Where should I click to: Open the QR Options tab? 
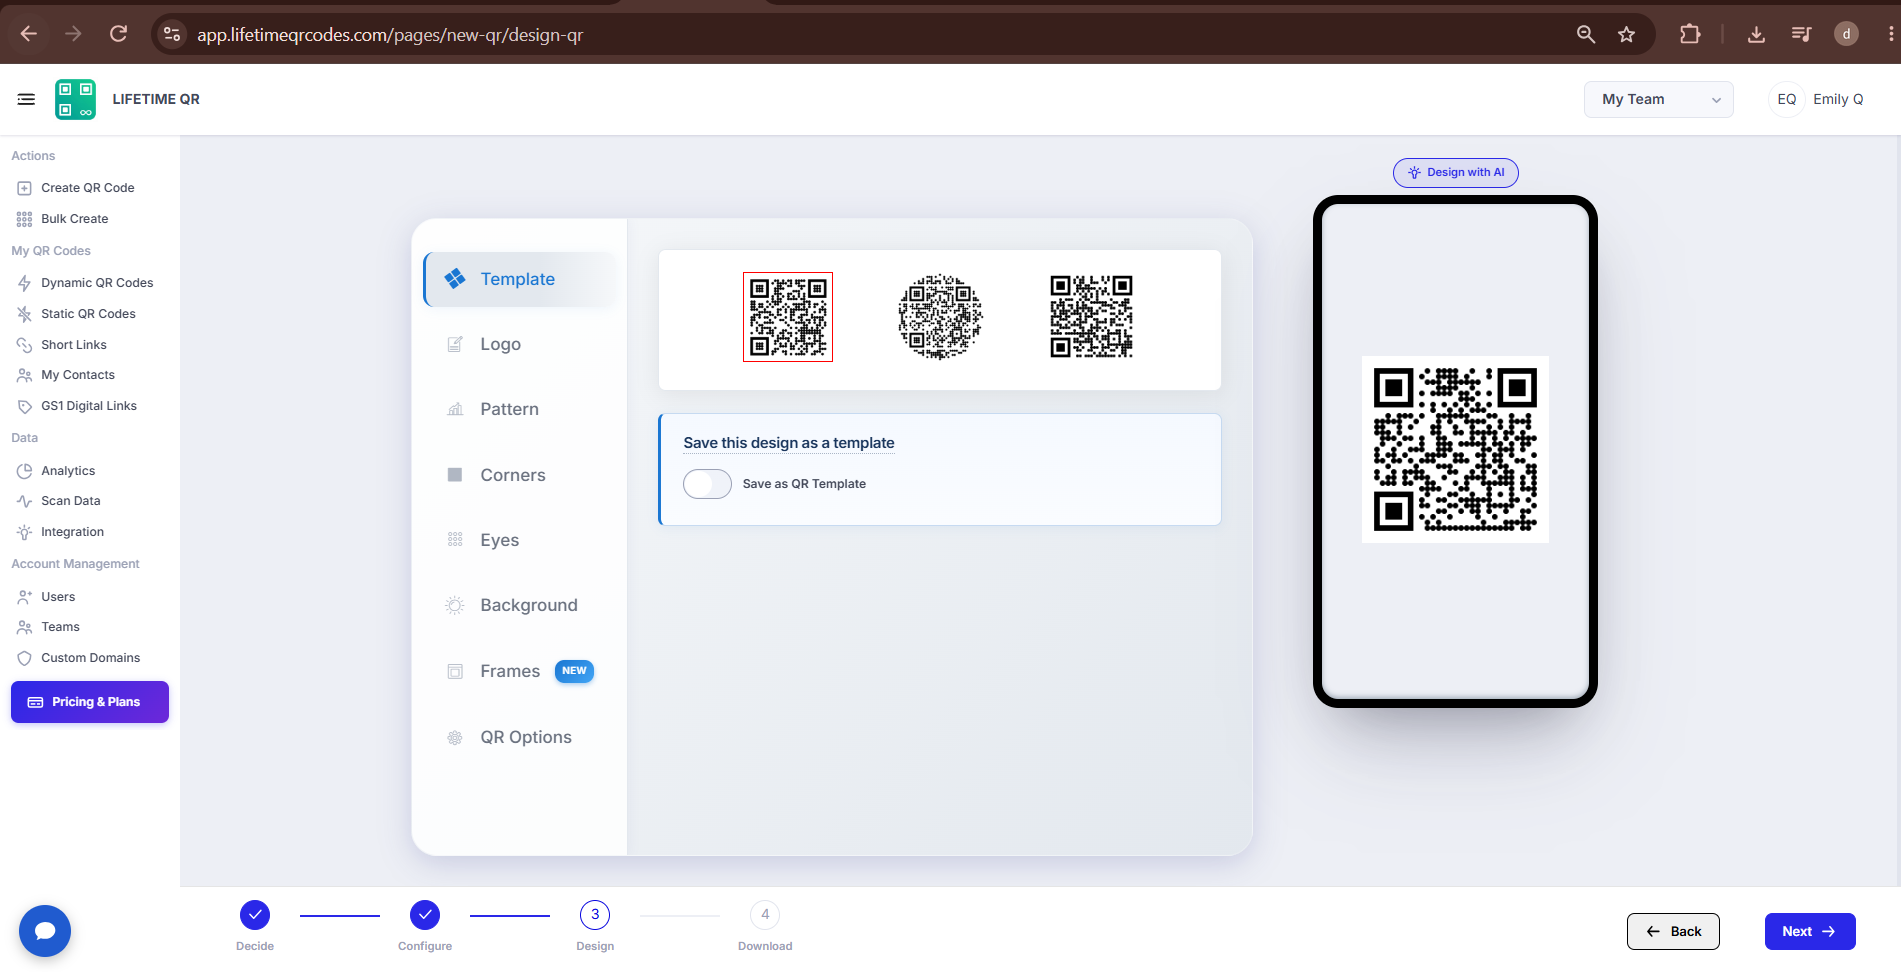tap(522, 737)
